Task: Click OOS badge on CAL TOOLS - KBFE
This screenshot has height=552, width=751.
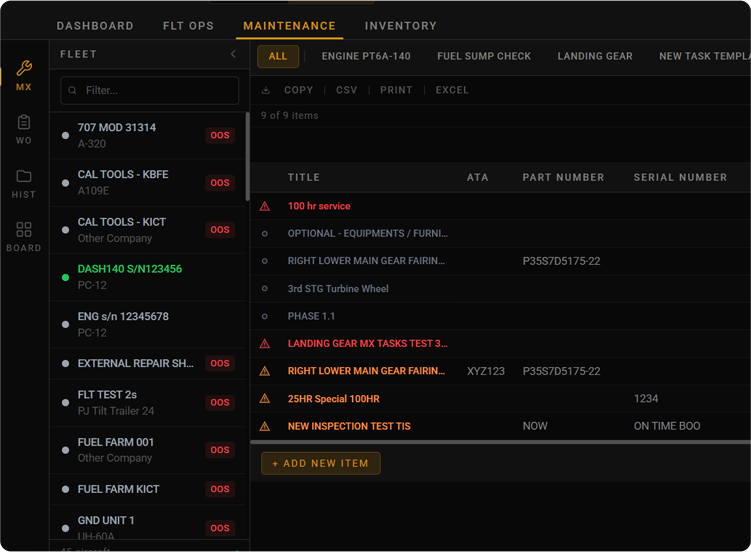Action: pyautogui.click(x=220, y=183)
